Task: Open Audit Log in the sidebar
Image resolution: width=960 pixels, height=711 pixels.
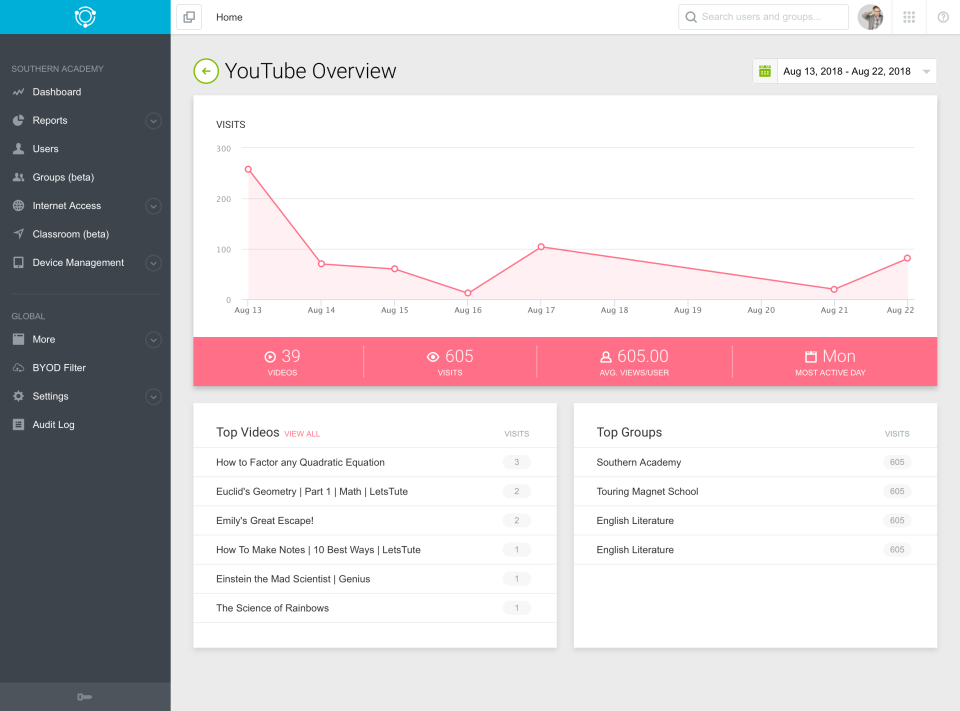Action: click(x=53, y=424)
